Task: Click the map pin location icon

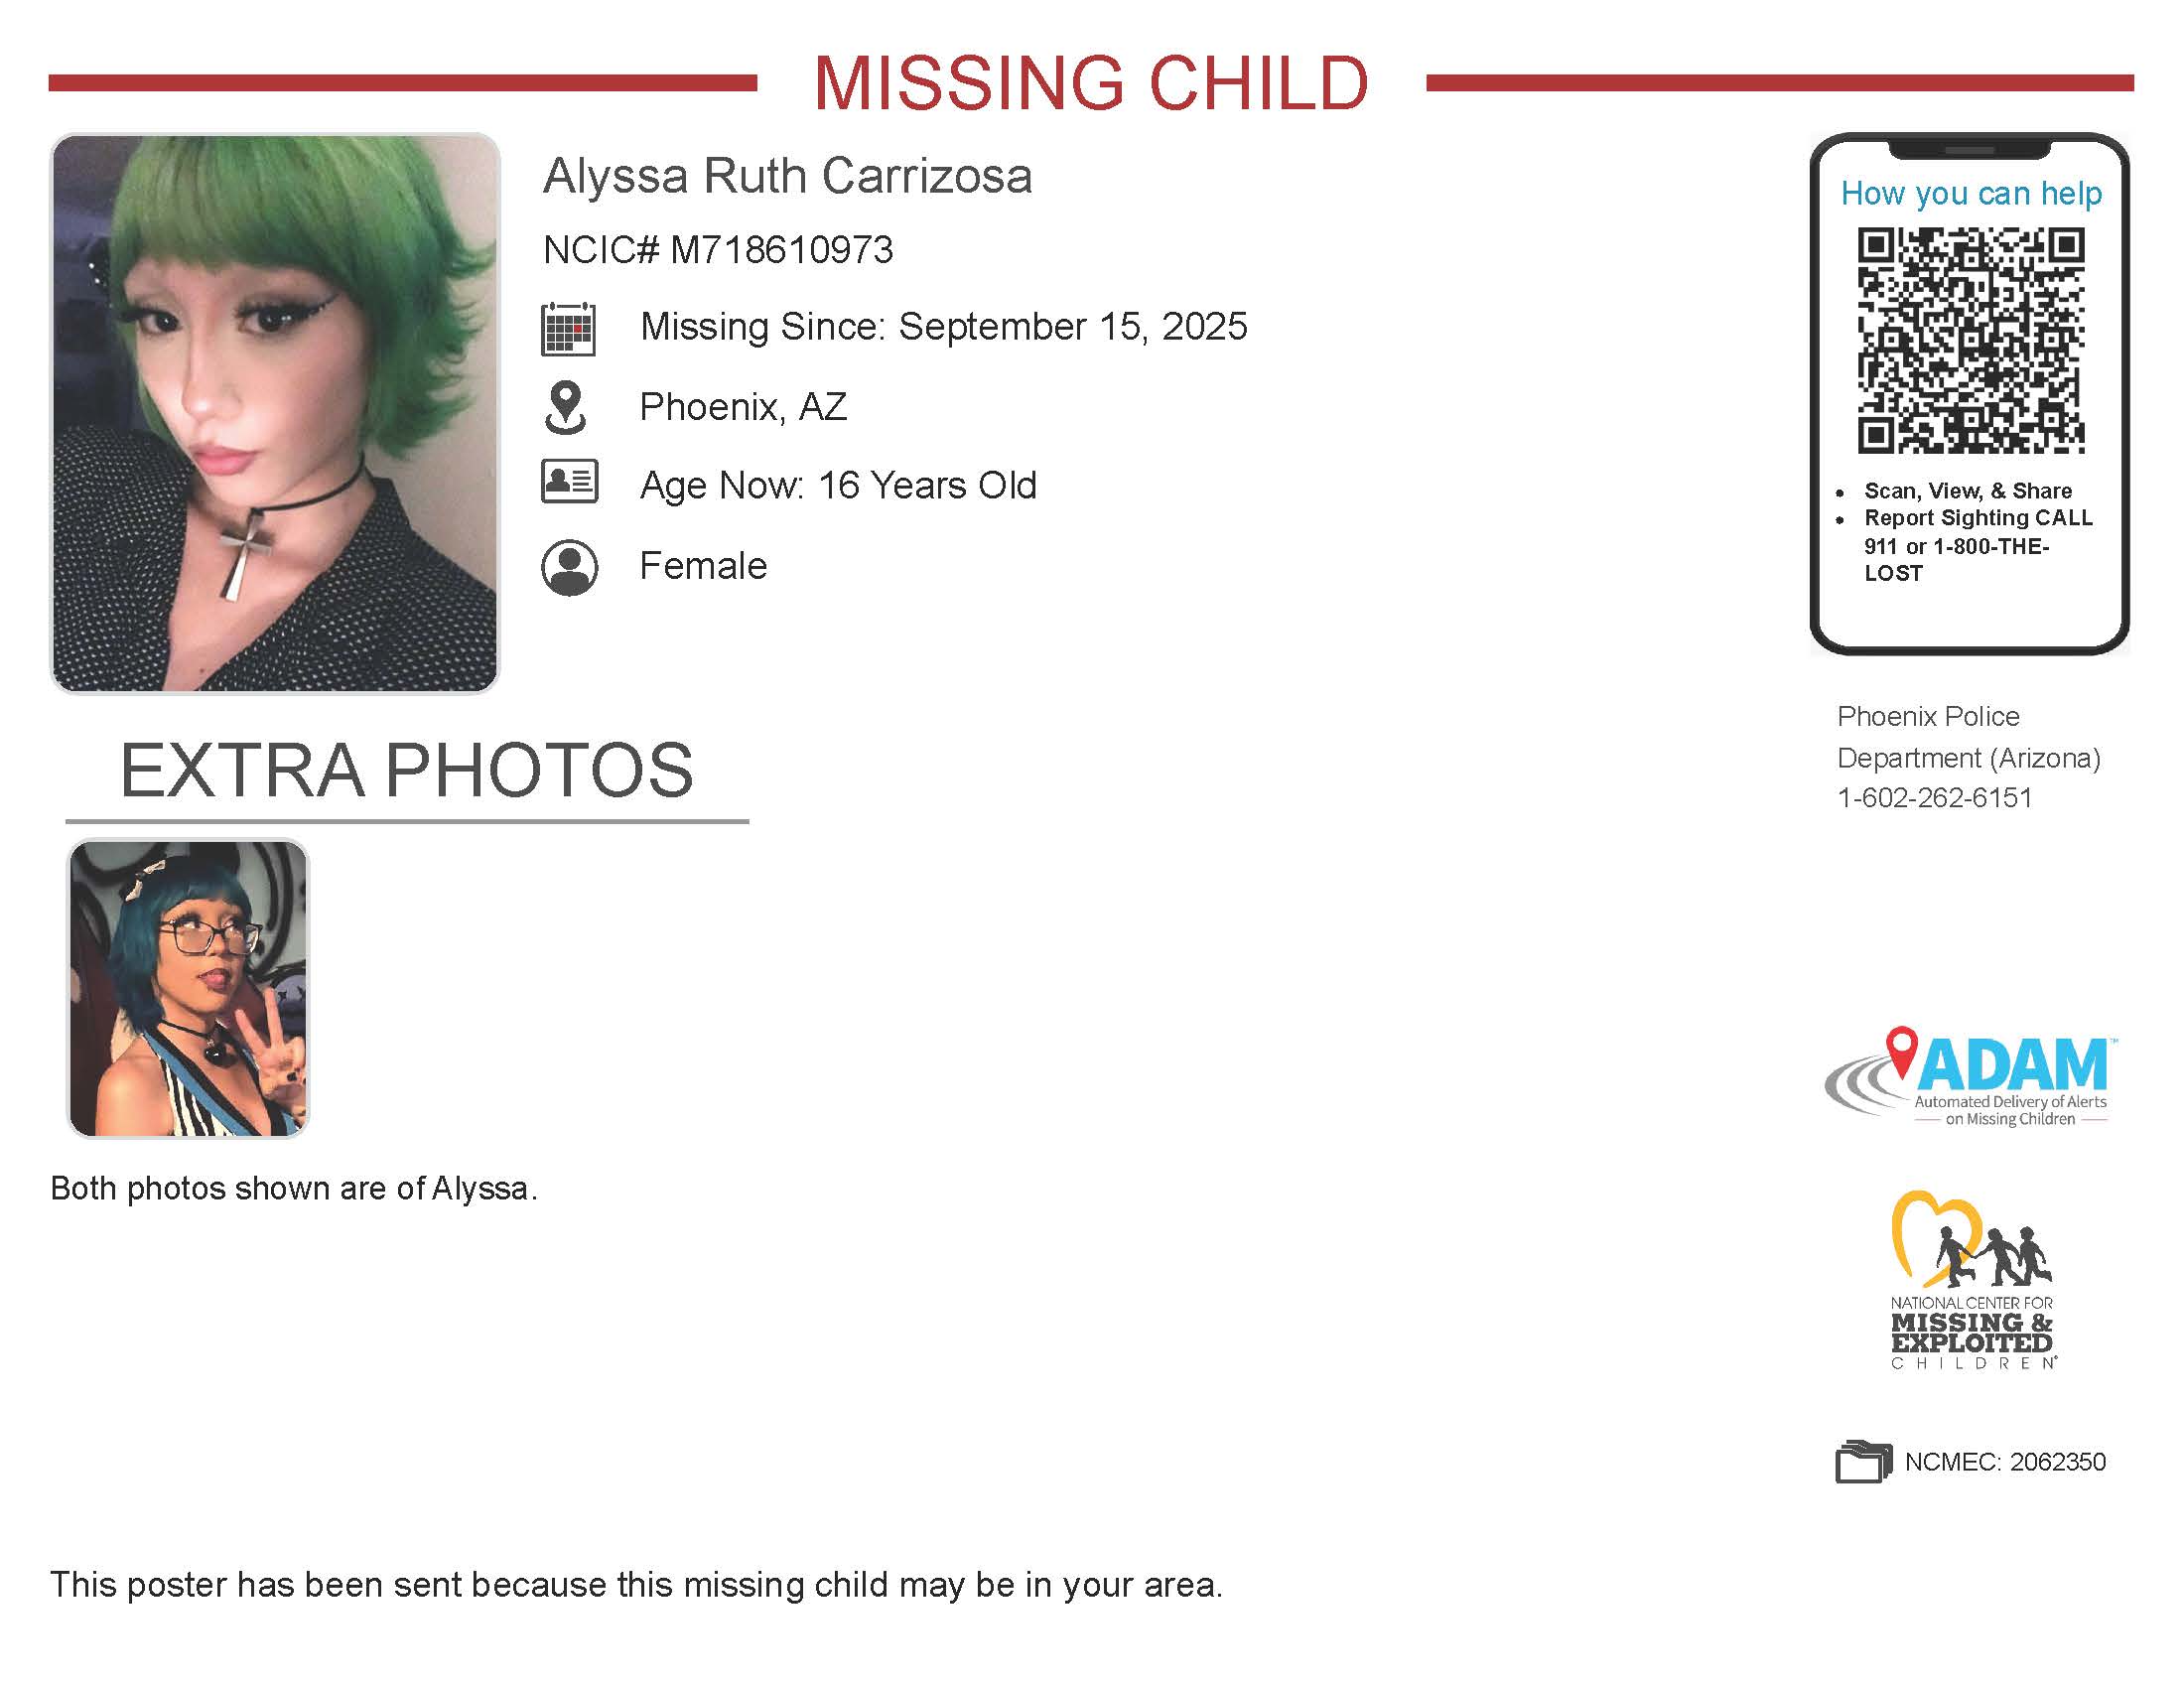Action: (x=566, y=407)
